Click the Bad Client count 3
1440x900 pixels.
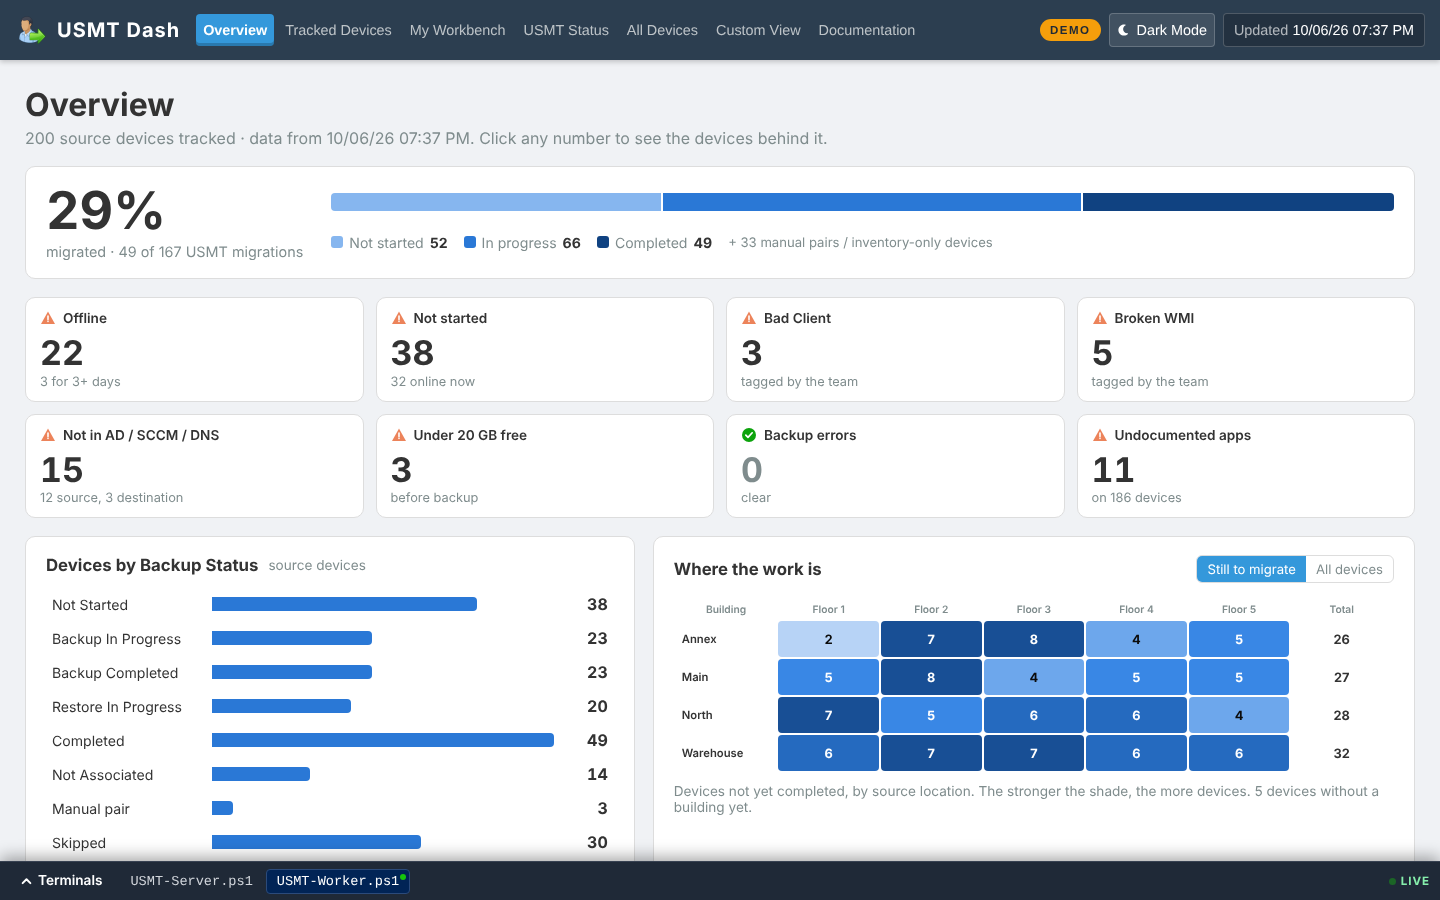point(752,353)
